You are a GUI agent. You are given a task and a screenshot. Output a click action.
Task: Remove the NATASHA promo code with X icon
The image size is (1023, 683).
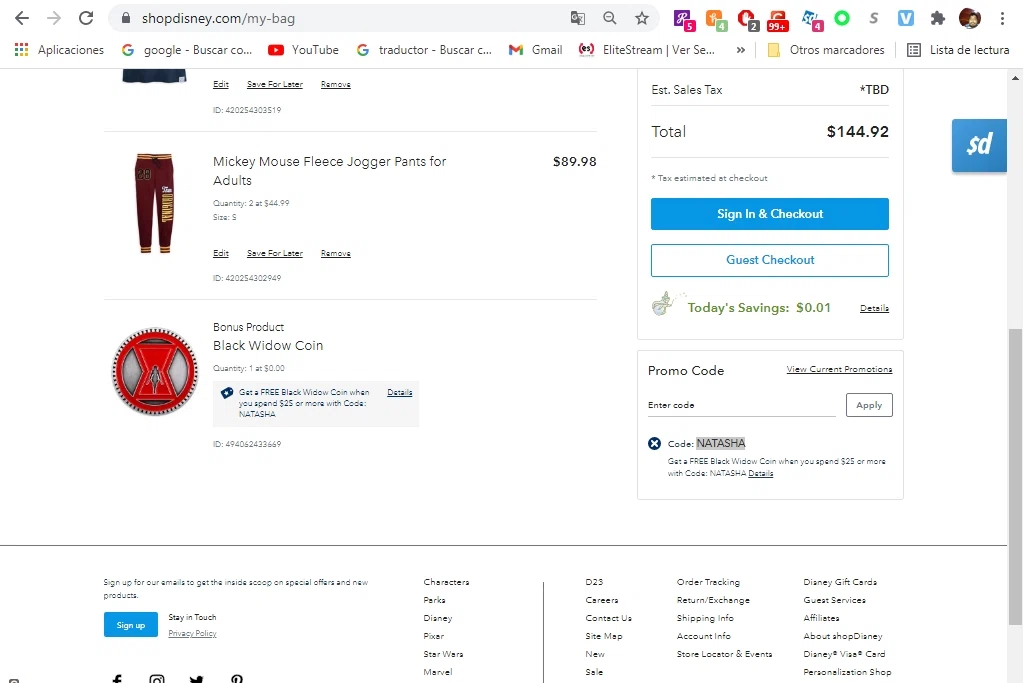654,444
